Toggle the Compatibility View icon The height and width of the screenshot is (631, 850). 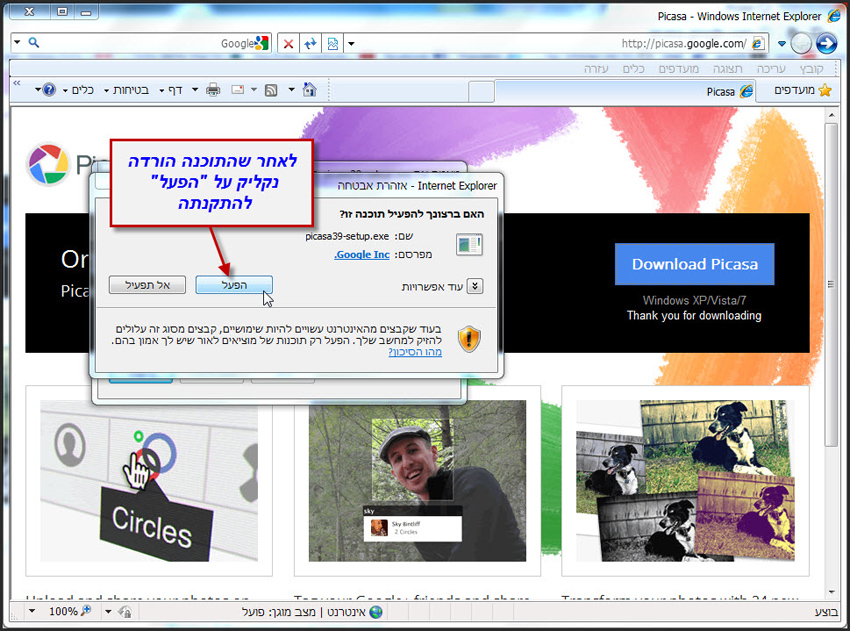coord(333,43)
